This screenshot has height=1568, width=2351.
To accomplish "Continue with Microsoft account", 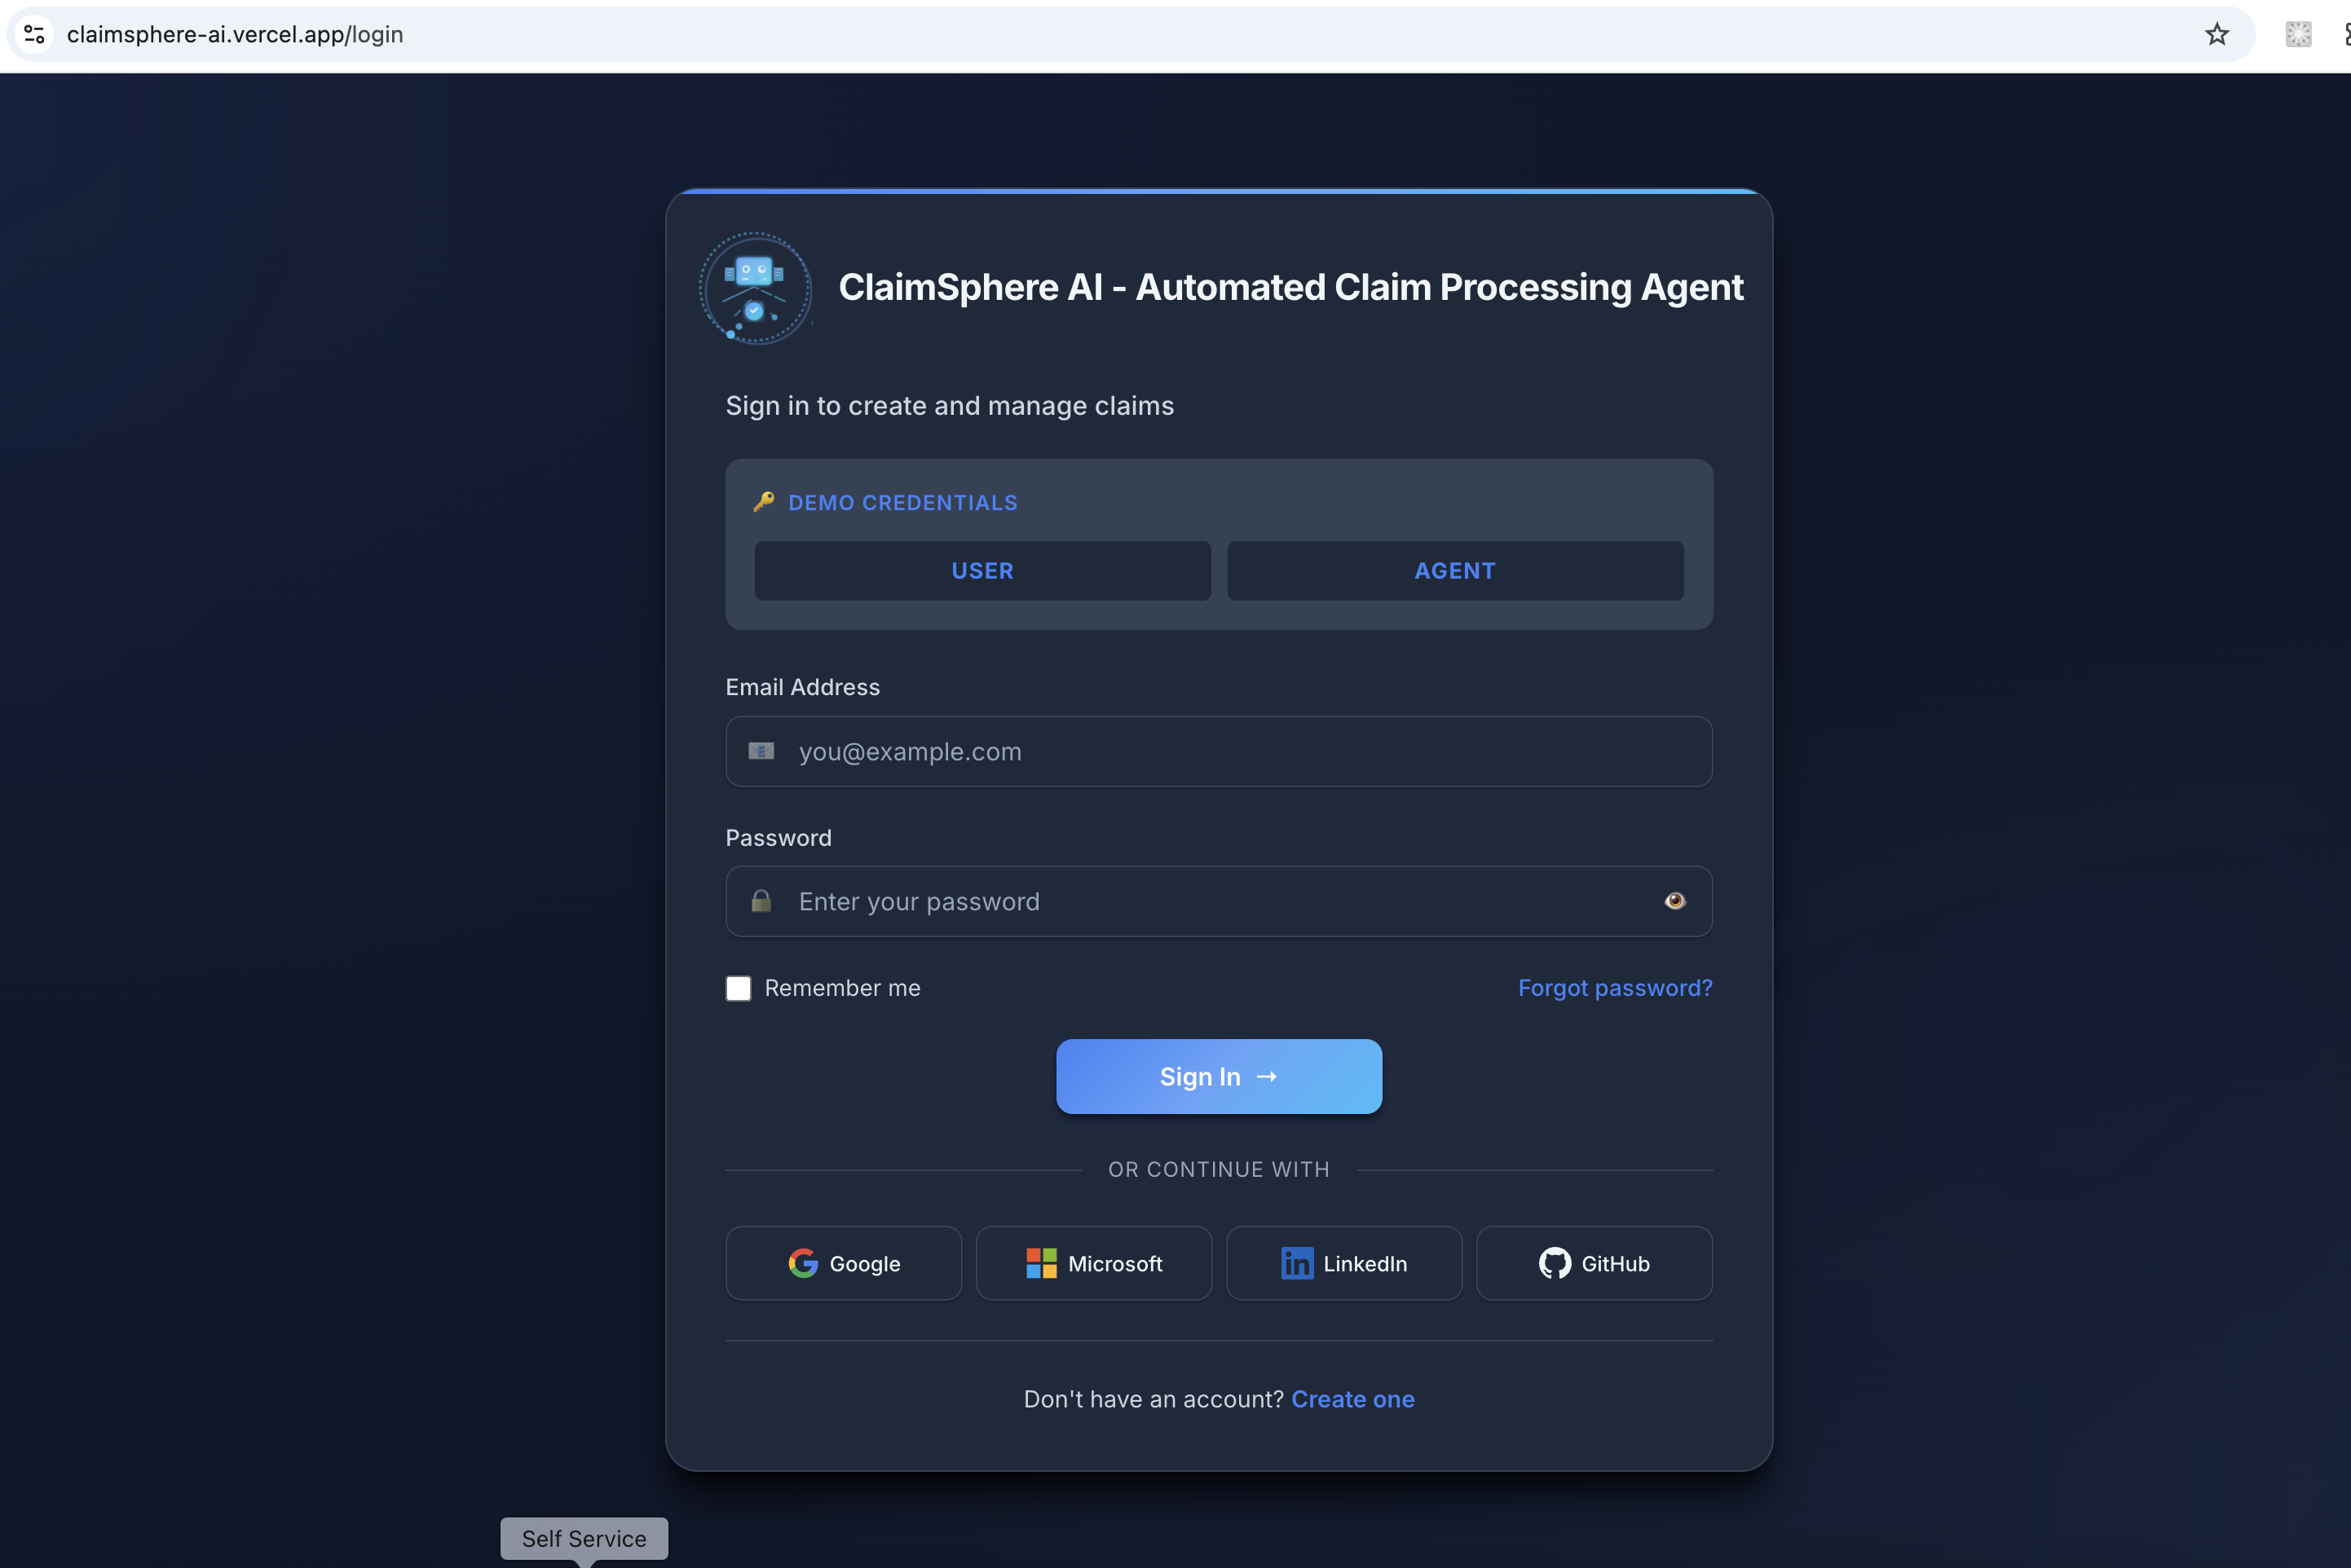I will 1093,1263.
